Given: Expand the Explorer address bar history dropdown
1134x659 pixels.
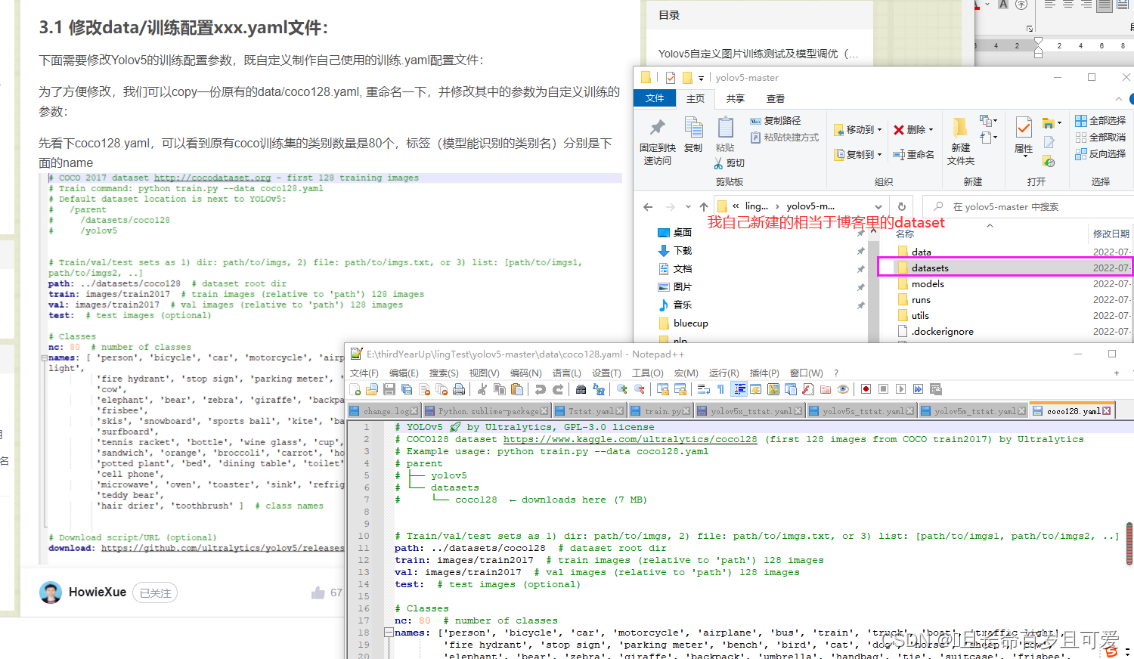Looking at the screenshot, I should tap(878, 207).
